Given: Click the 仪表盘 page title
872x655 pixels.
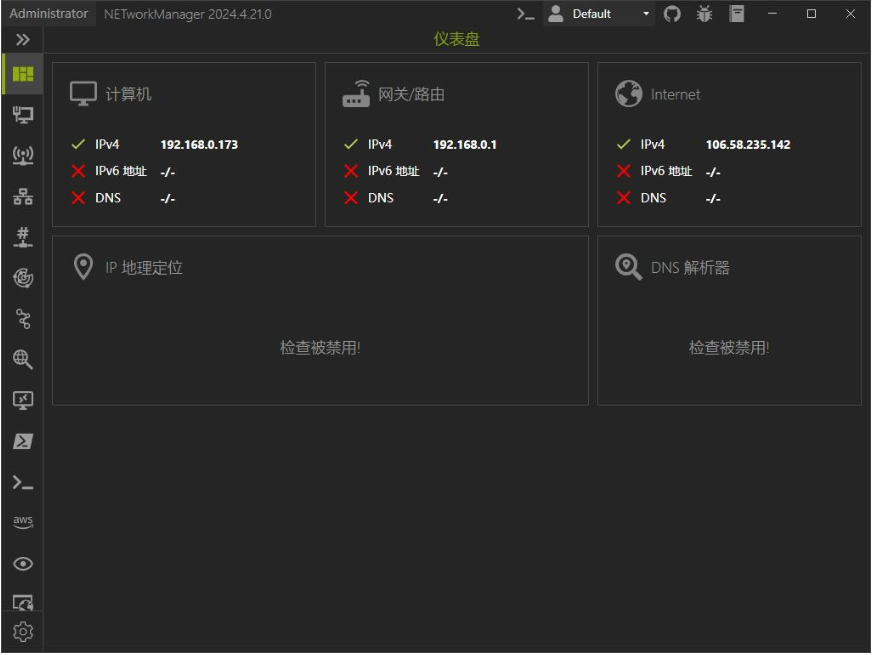Looking at the screenshot, I should [x=457, y=39].
